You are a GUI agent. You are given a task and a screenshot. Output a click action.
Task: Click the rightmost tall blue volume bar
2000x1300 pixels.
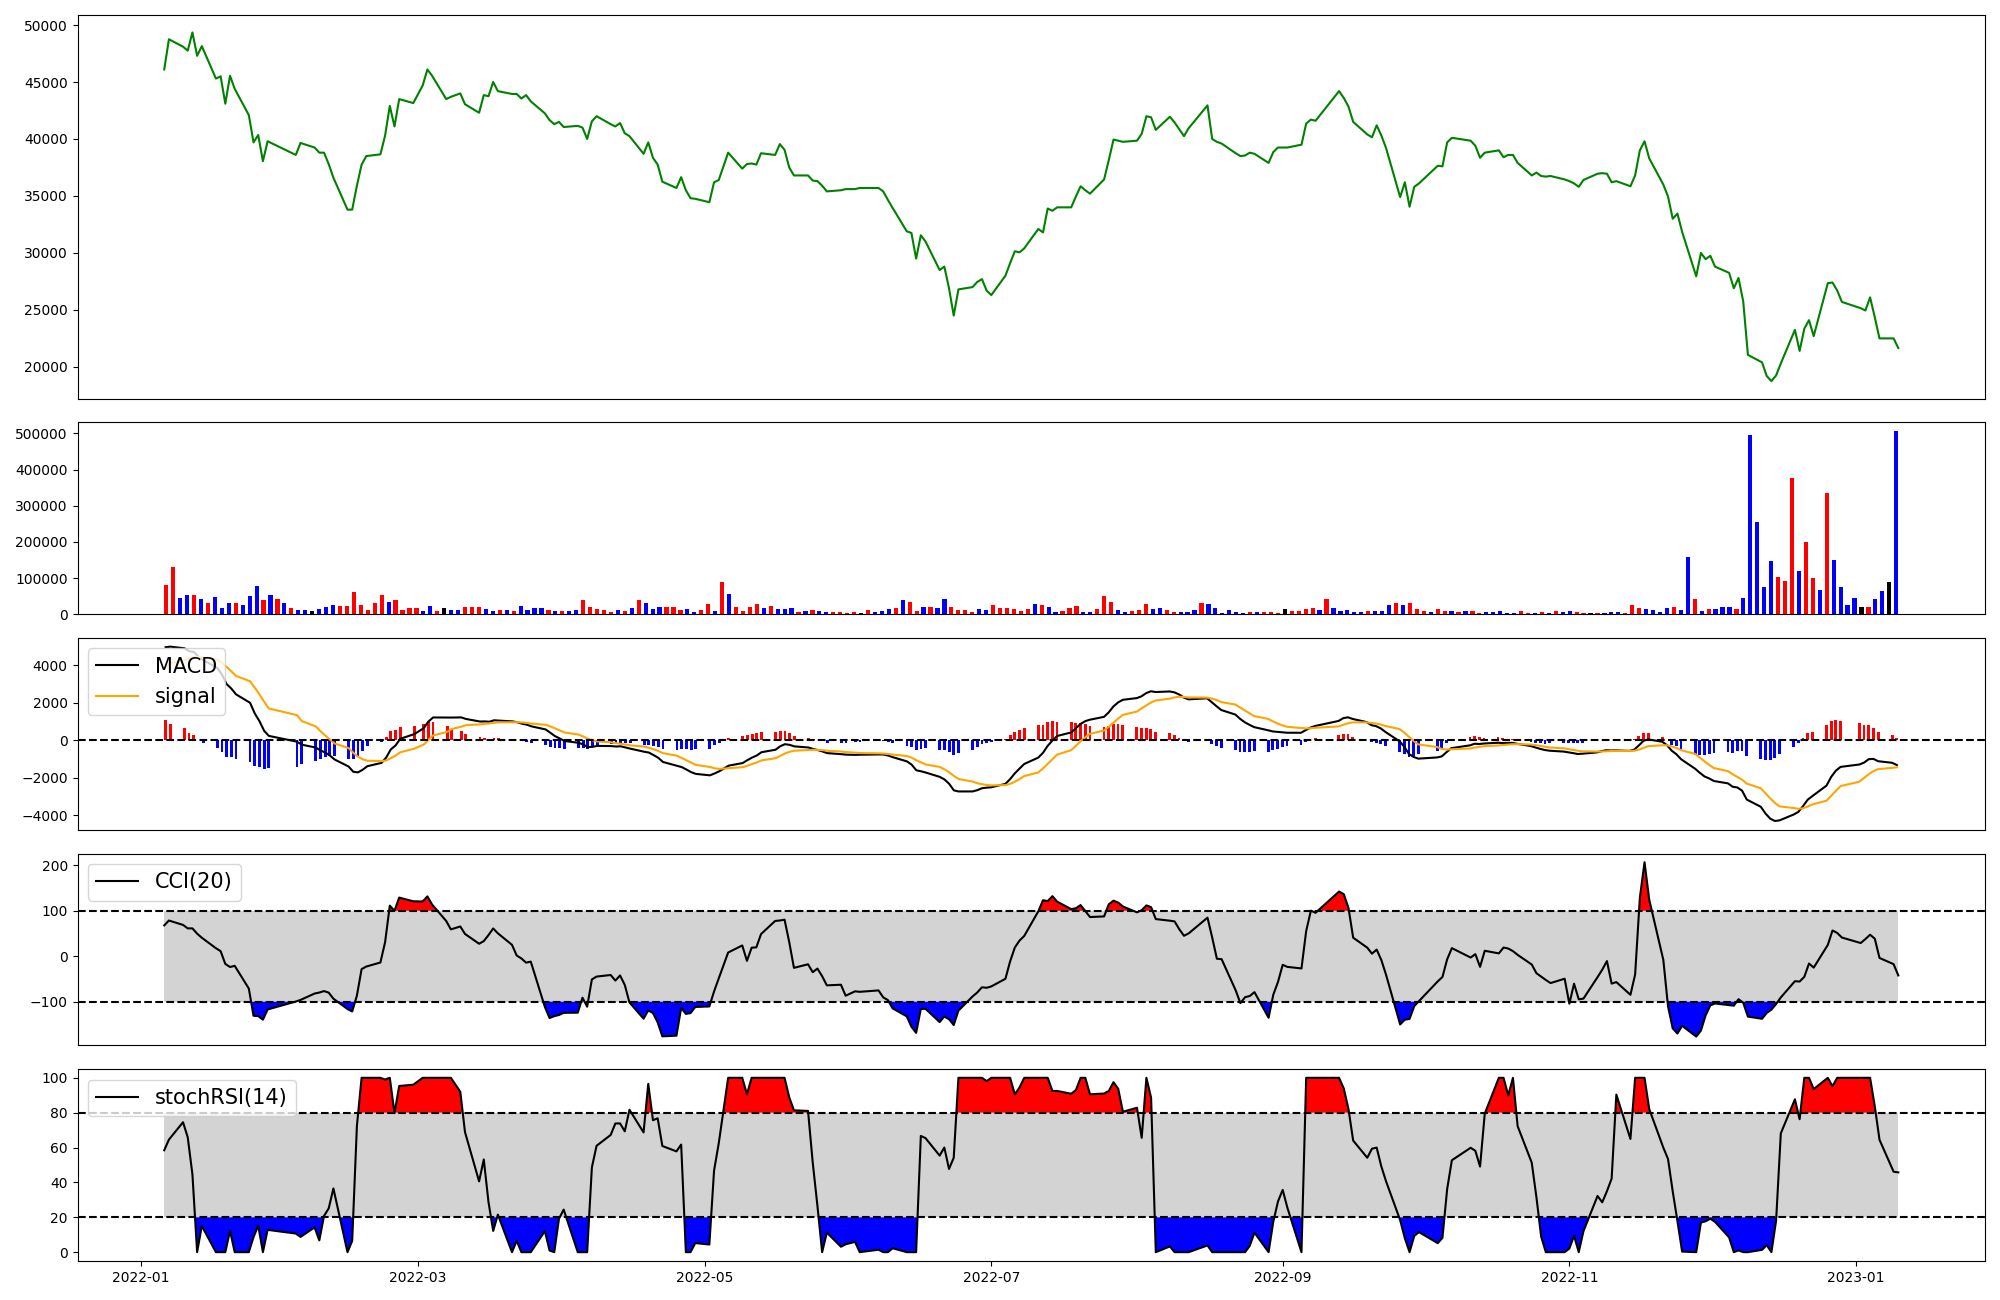tap(1895, 522)
